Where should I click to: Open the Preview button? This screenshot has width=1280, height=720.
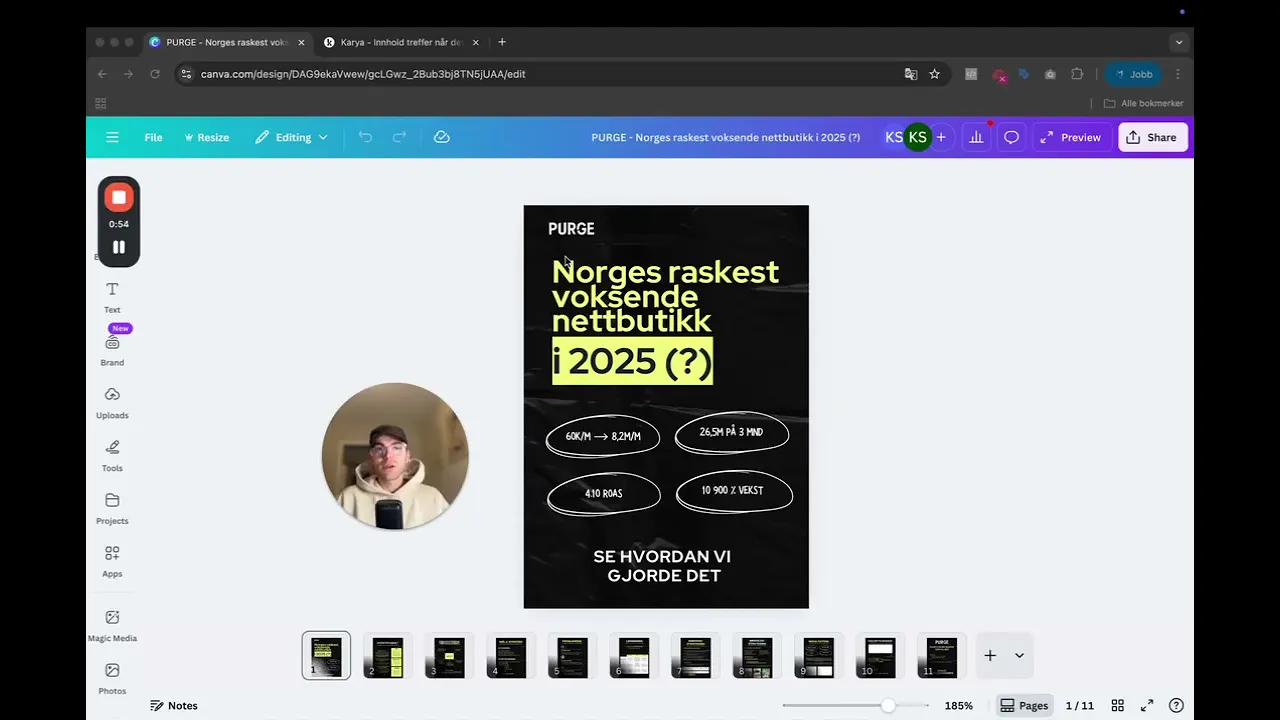pyautogui.click(x=1070, y=137)
